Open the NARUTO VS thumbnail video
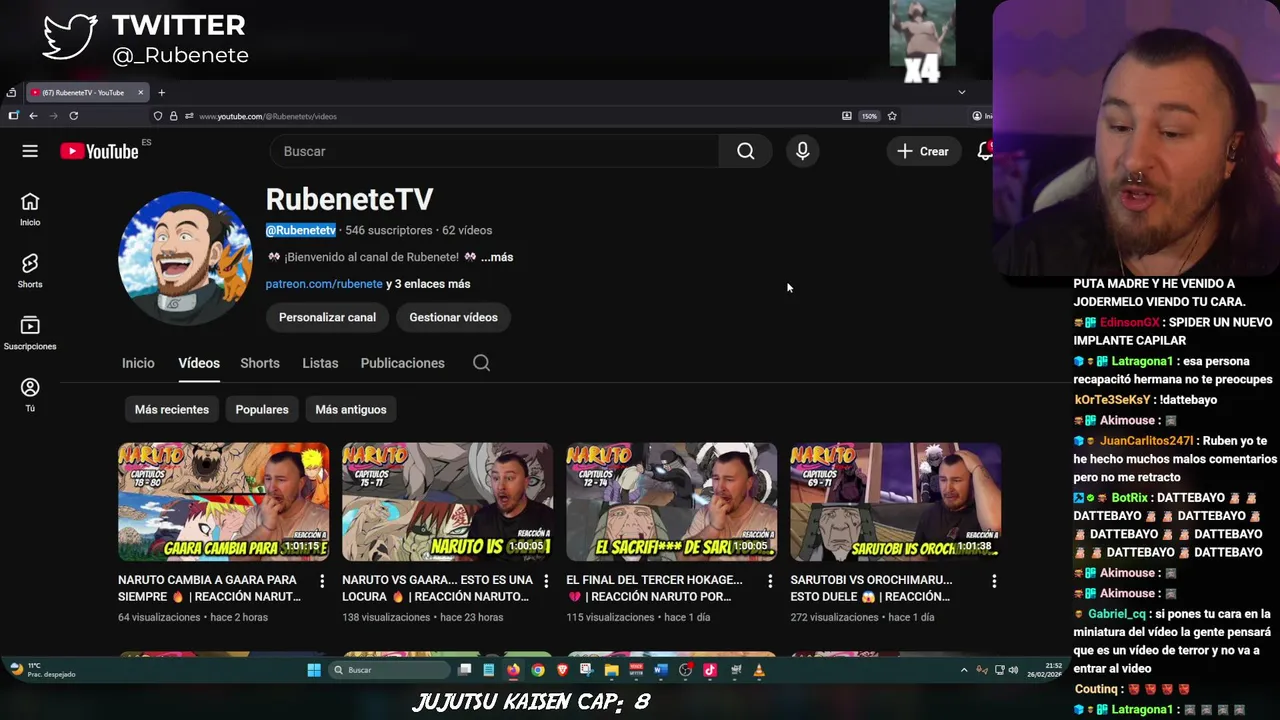Screen dimensions: 1280x720 tap(447, 502)
